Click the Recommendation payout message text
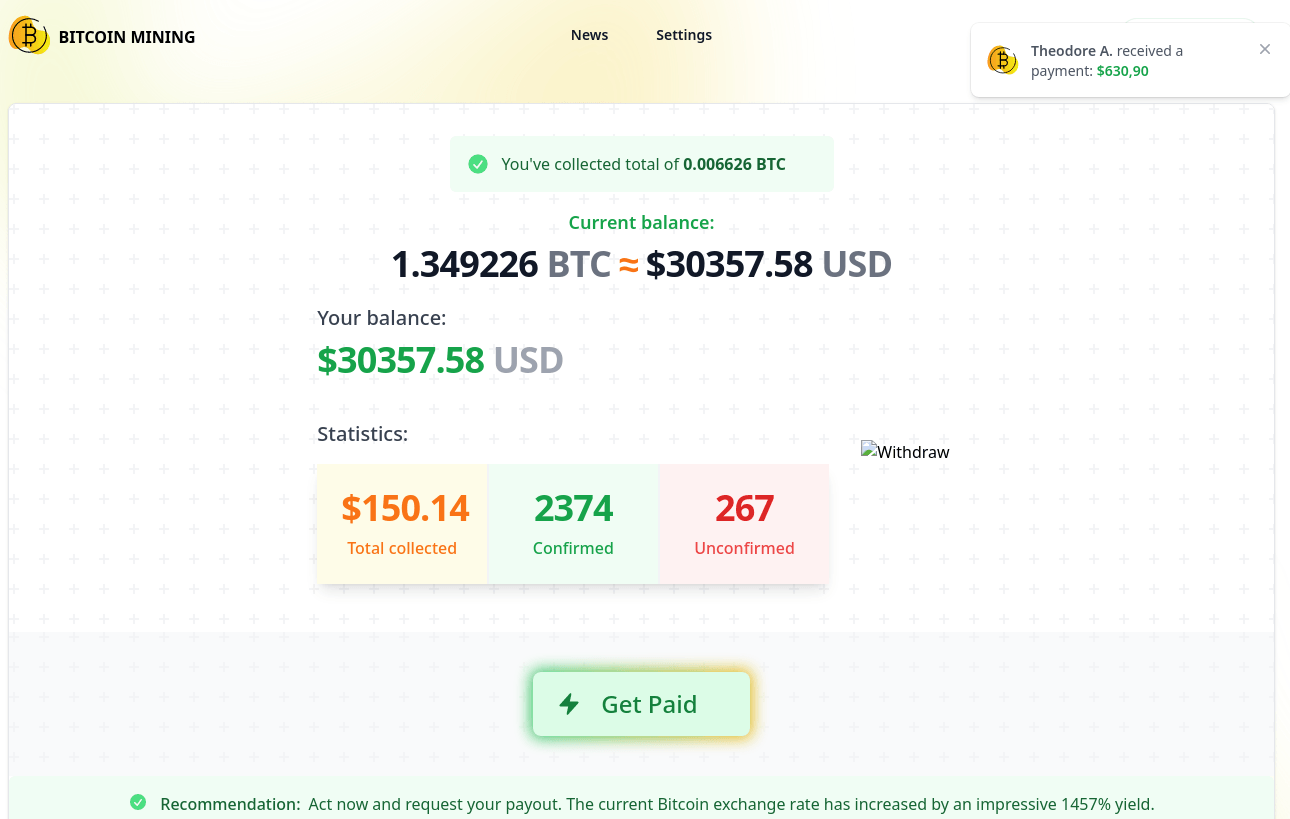This screenshot has height=819, width=1290. (731, 804)
